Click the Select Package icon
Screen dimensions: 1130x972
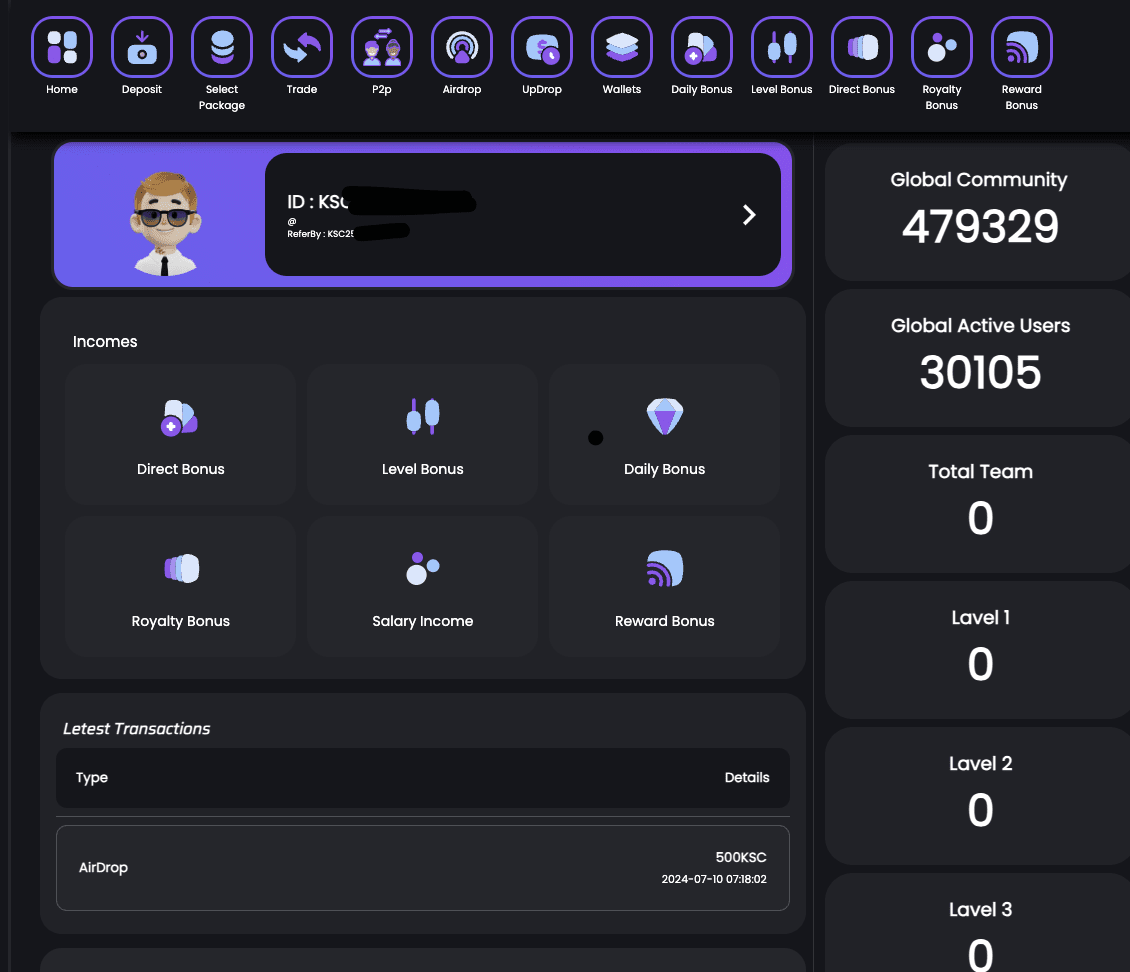point(222,47)
